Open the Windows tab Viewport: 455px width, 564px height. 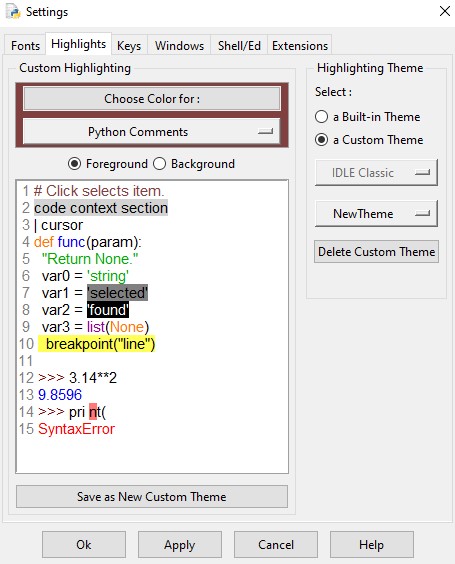[x=179, y=46]
